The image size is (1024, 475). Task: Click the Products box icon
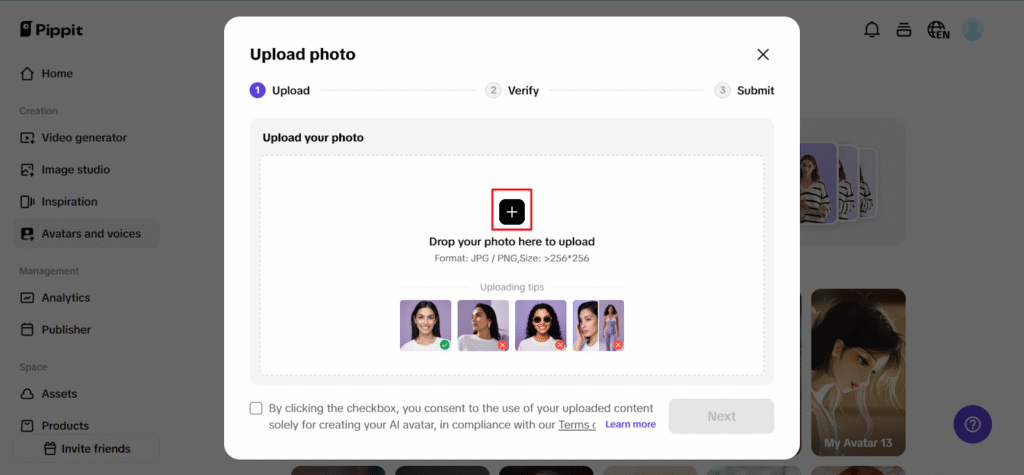click(x=27, y=426)
